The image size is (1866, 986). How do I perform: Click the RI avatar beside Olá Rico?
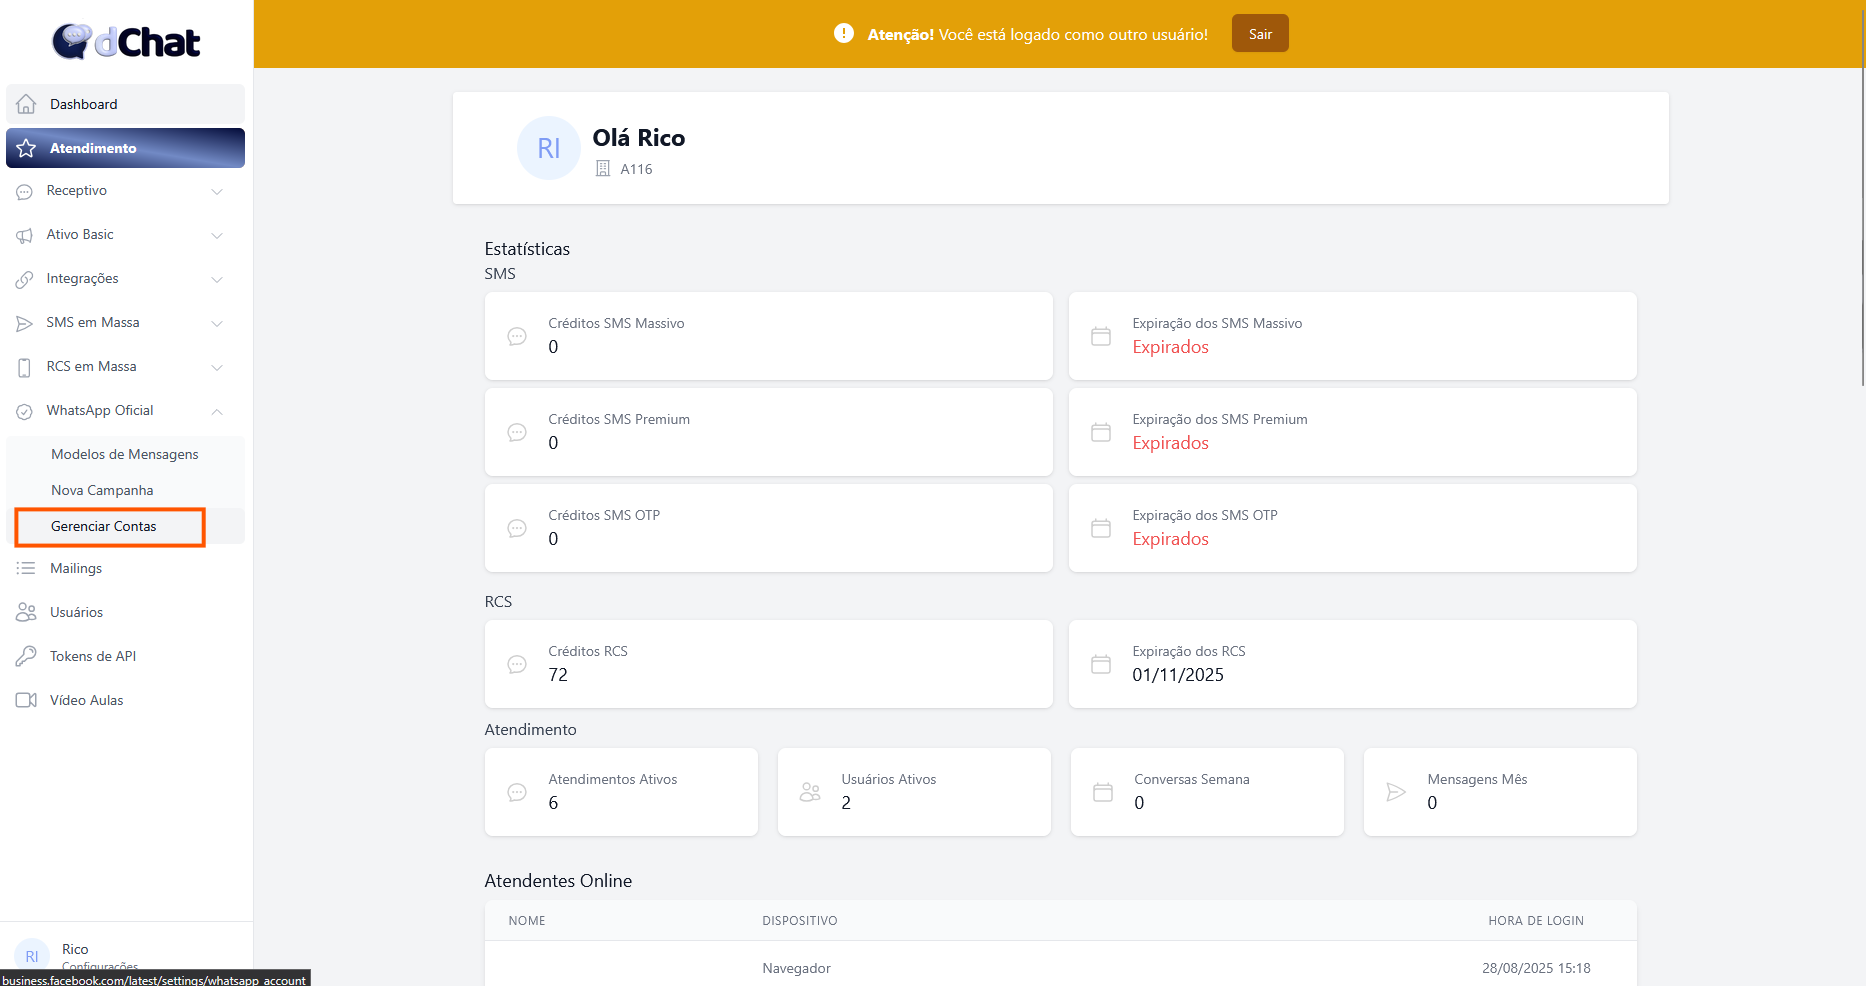[x=548, y=149]
